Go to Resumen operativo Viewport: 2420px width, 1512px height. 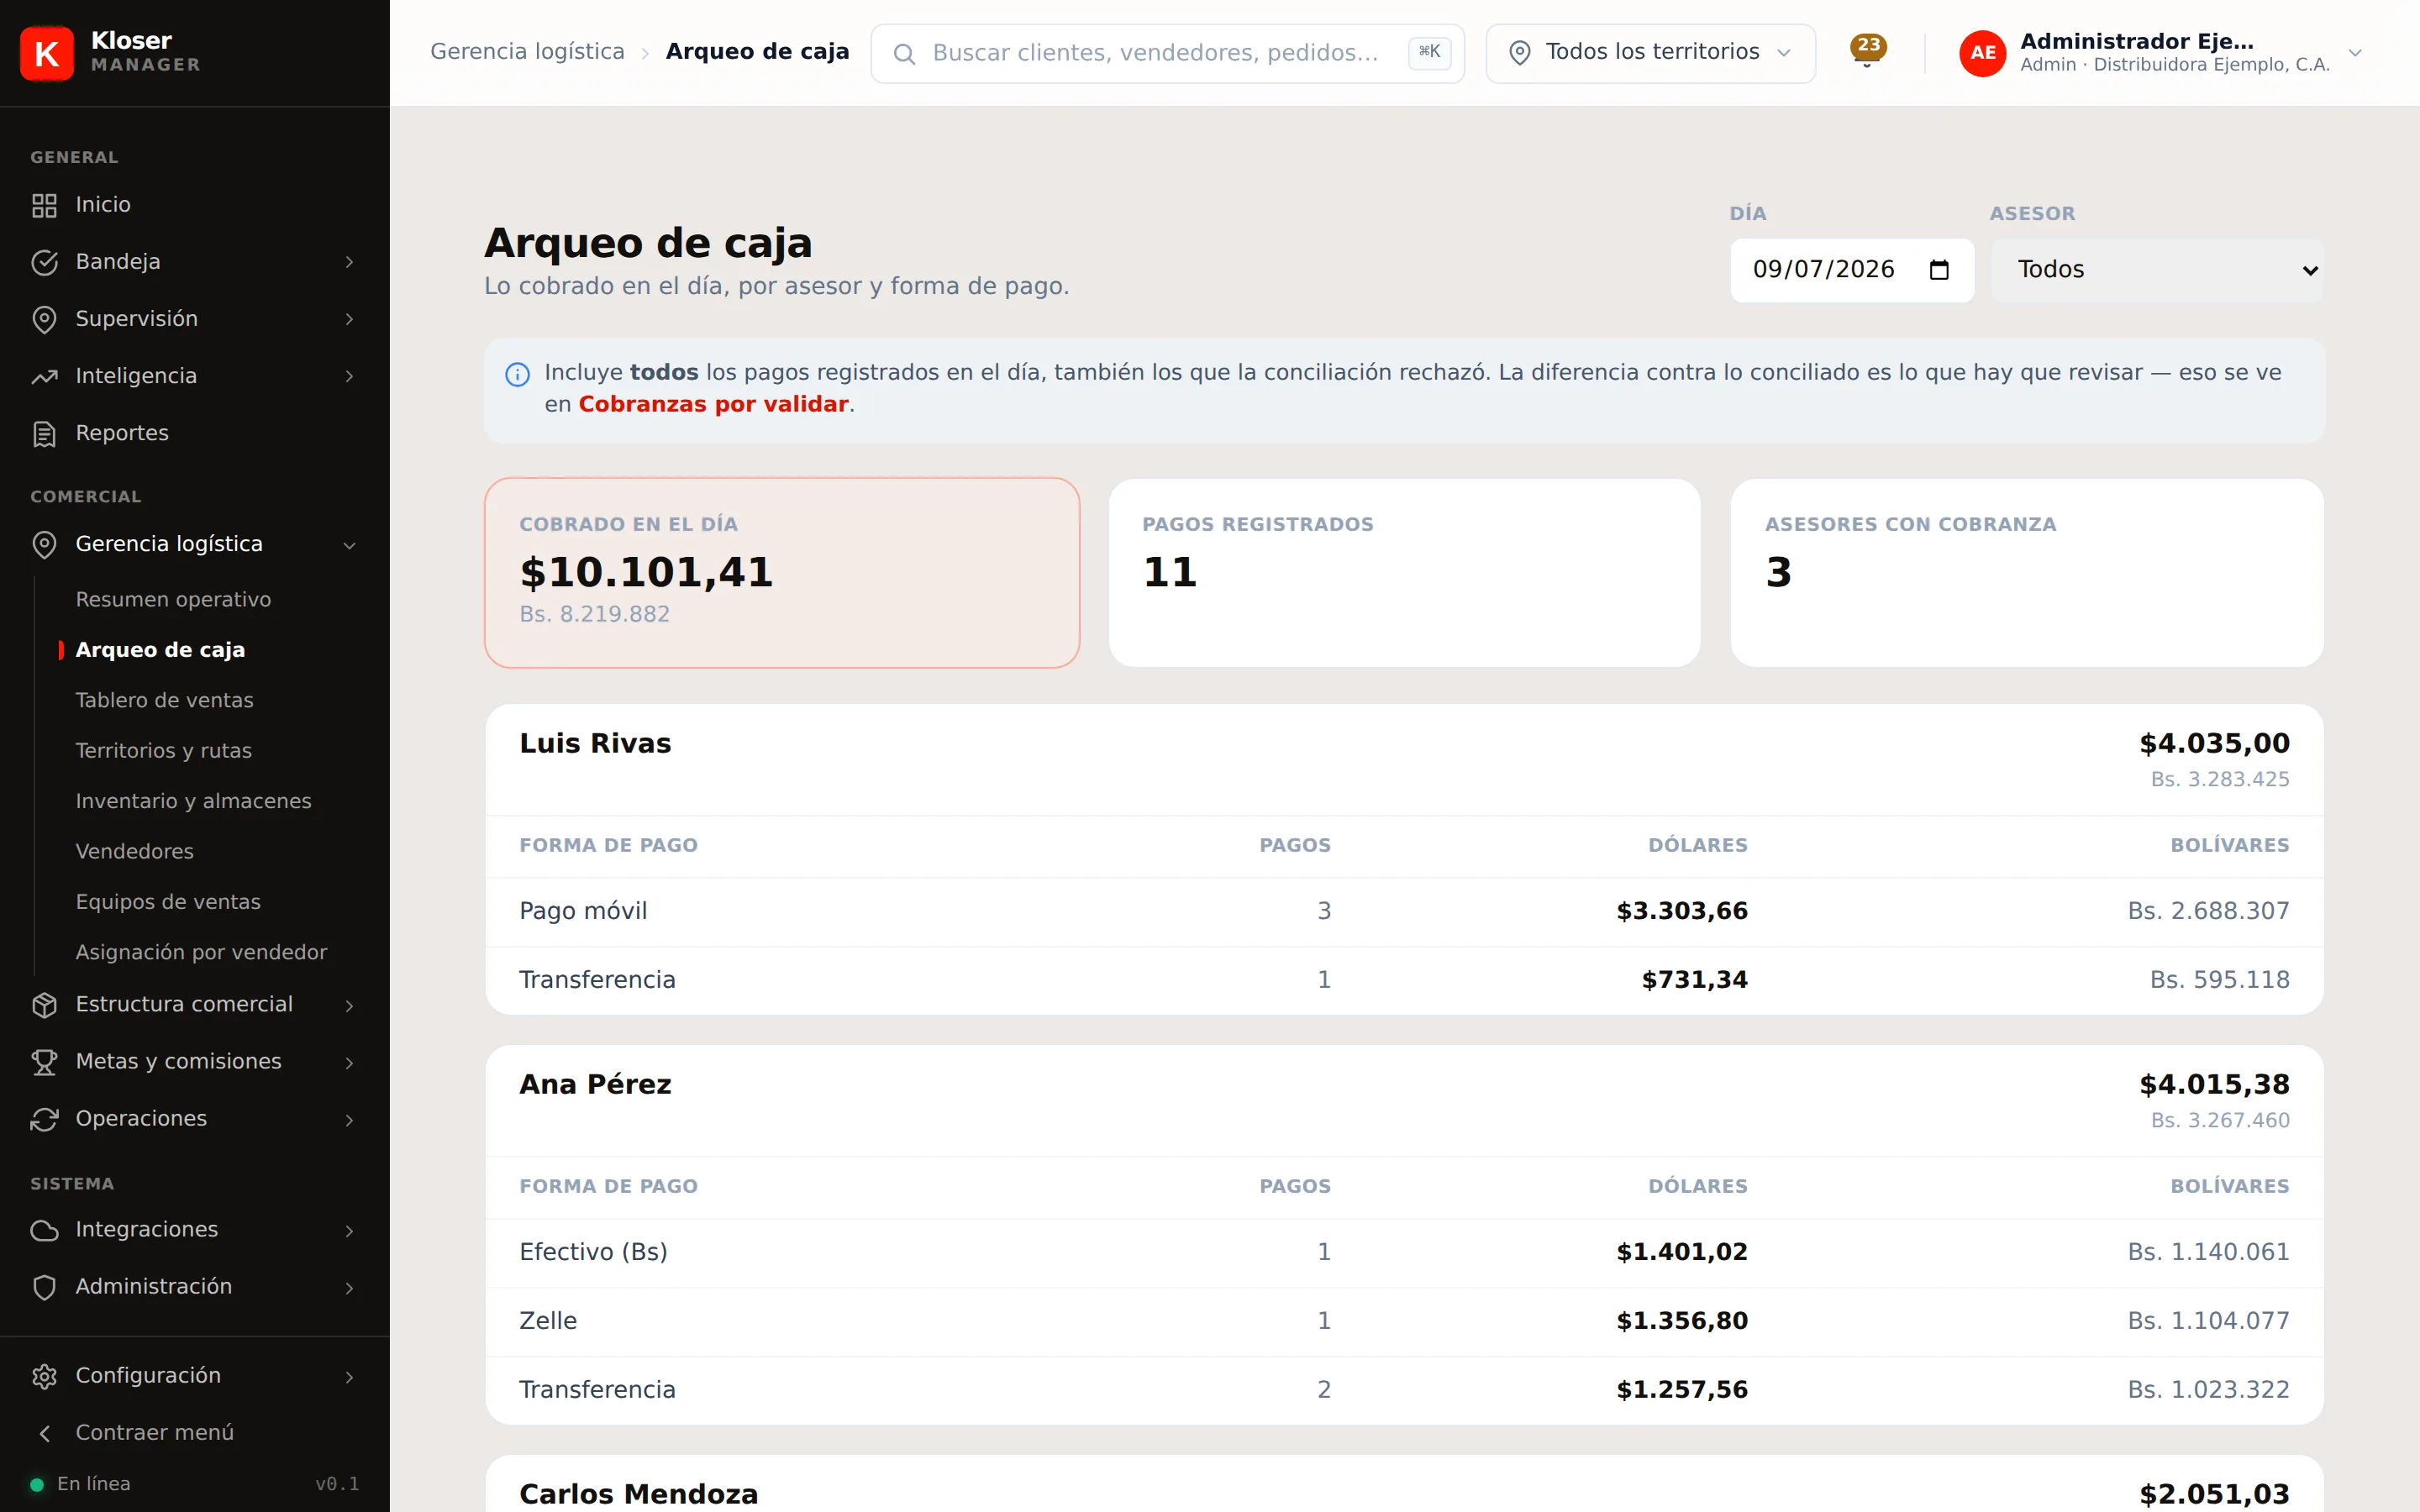173,599
